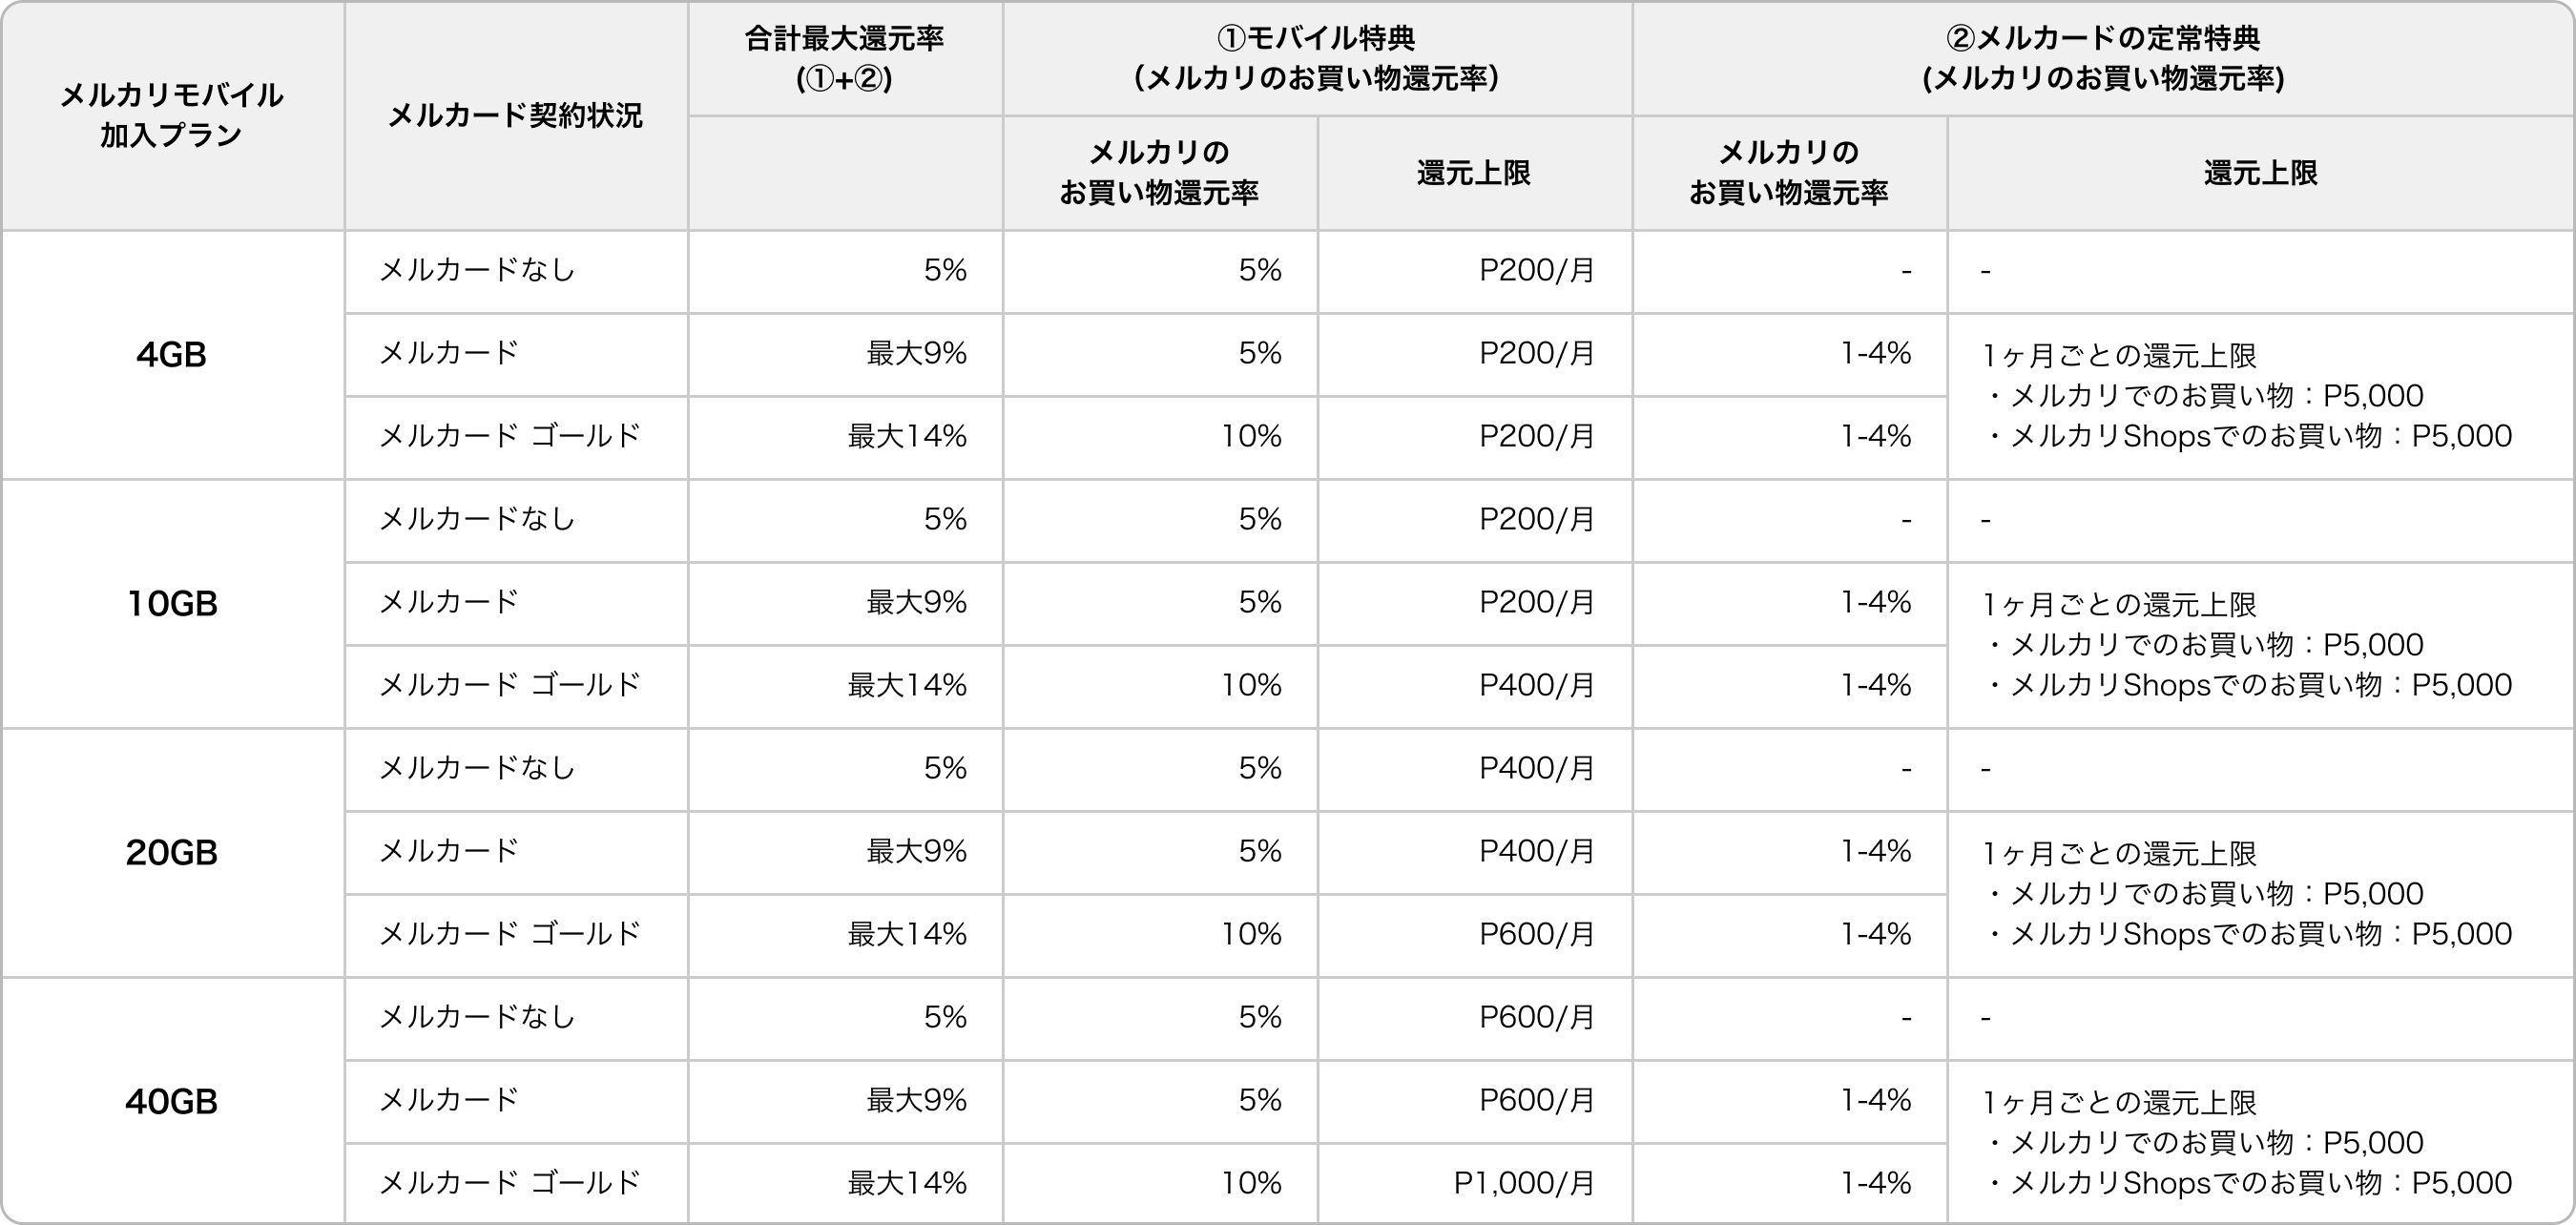
Task: Click 最大14% in the 20GB group
Action: pyautogui.click(x=907, y=935)
